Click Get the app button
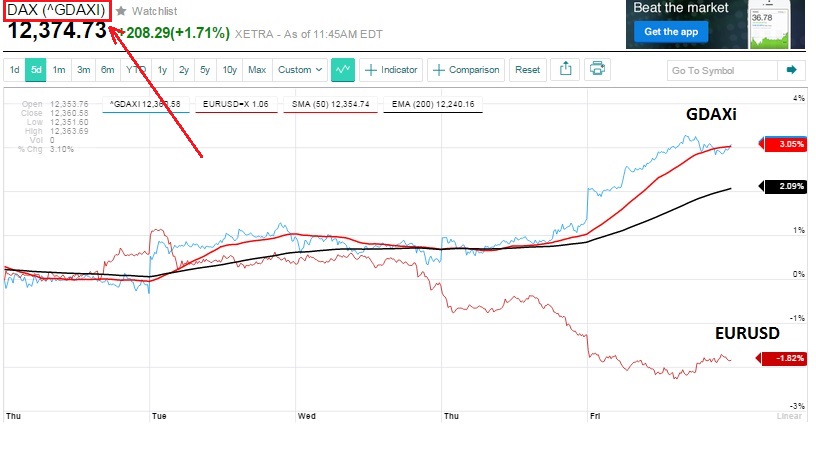The image size is (816, 451). click(671, 32)
